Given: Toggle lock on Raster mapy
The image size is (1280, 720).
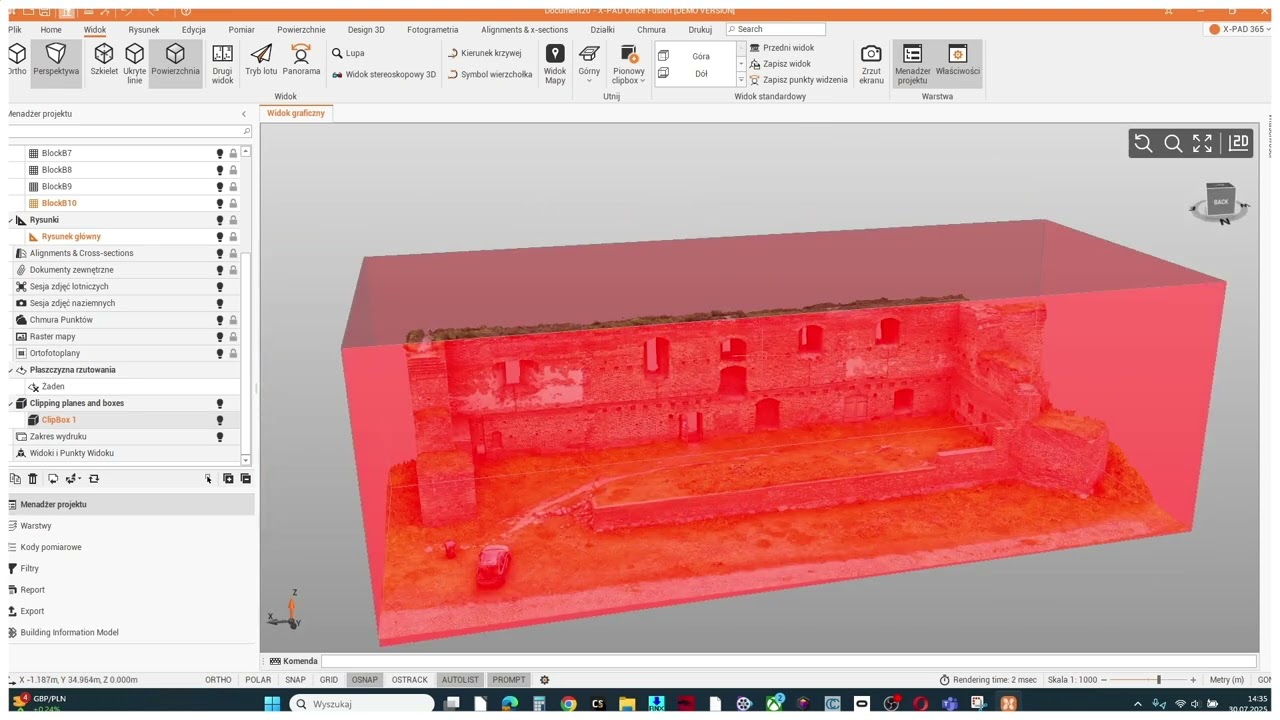Looking at the screenshot, I should click(x=233, y=337).
